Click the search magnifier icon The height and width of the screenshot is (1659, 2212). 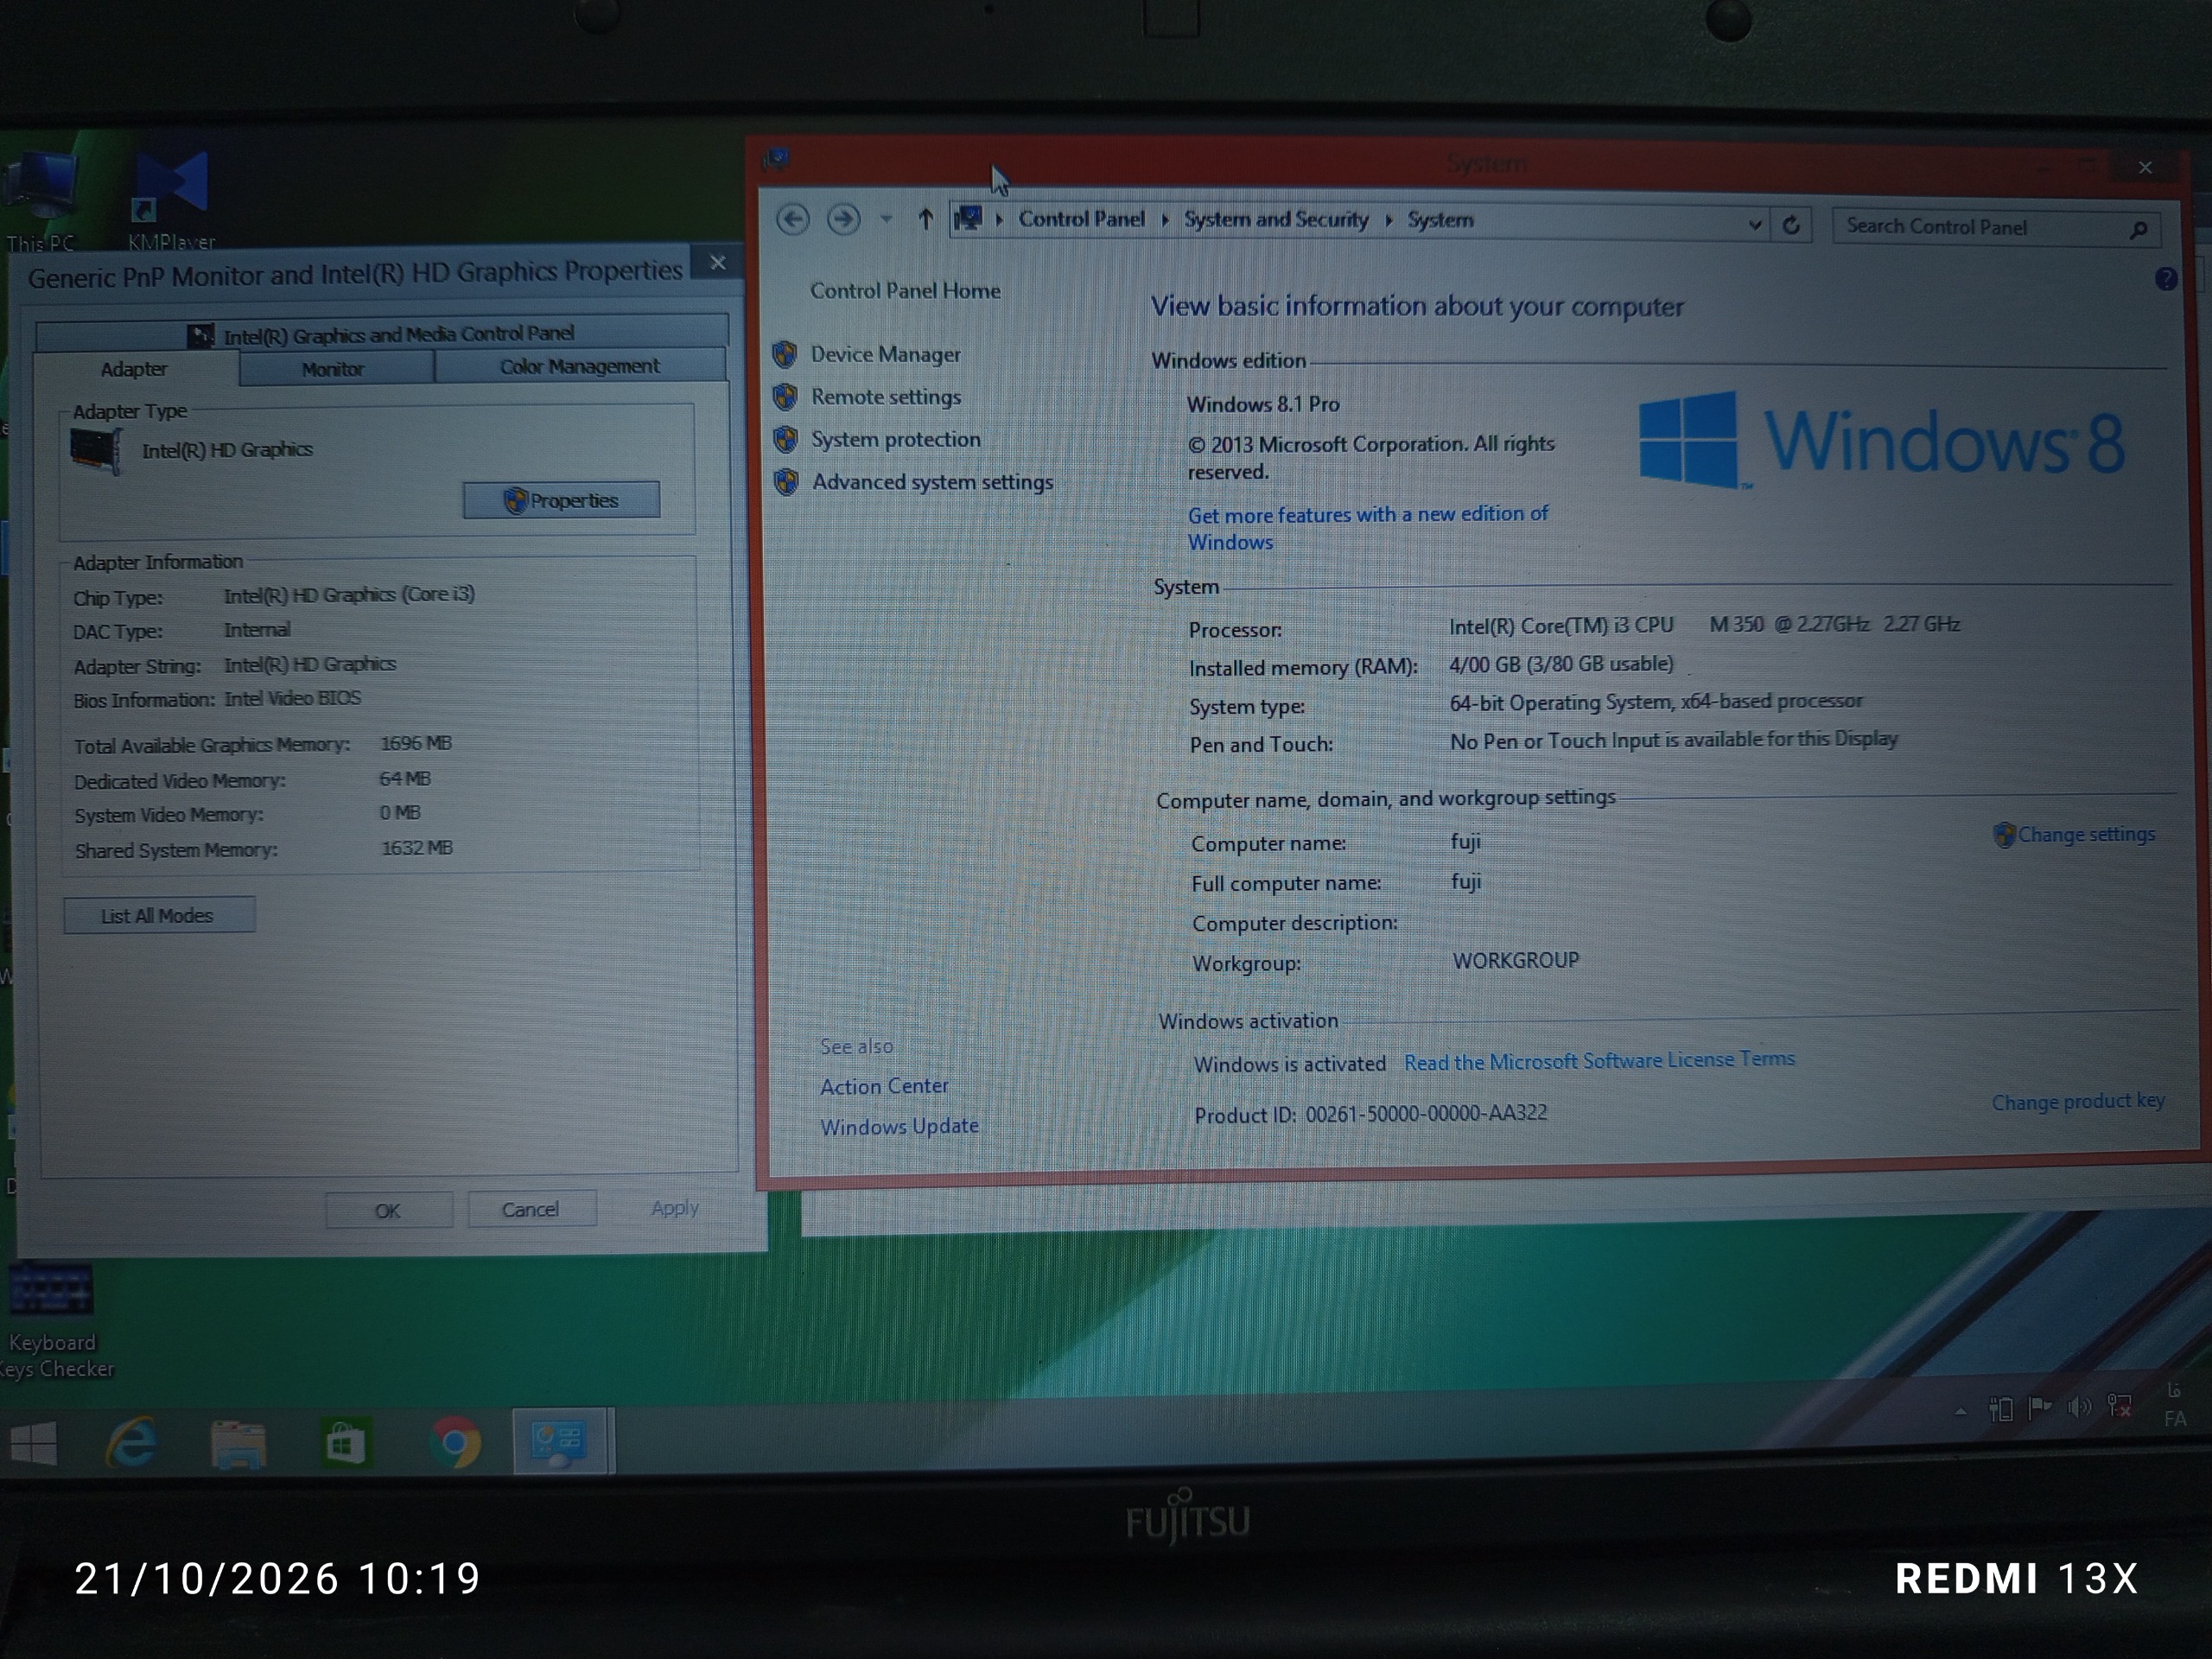pyautogui.click(x=2137, y=230)
